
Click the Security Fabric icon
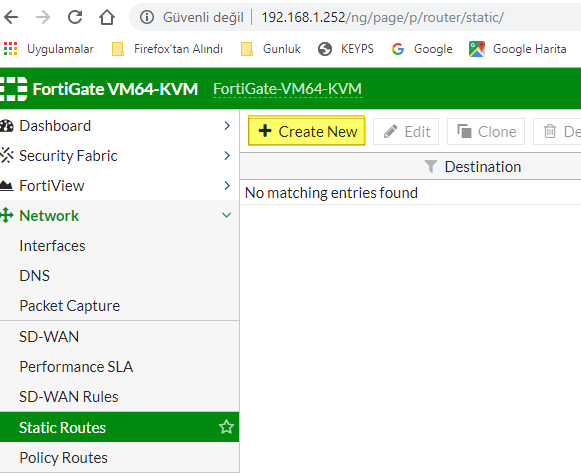click(x=7, y=156)
